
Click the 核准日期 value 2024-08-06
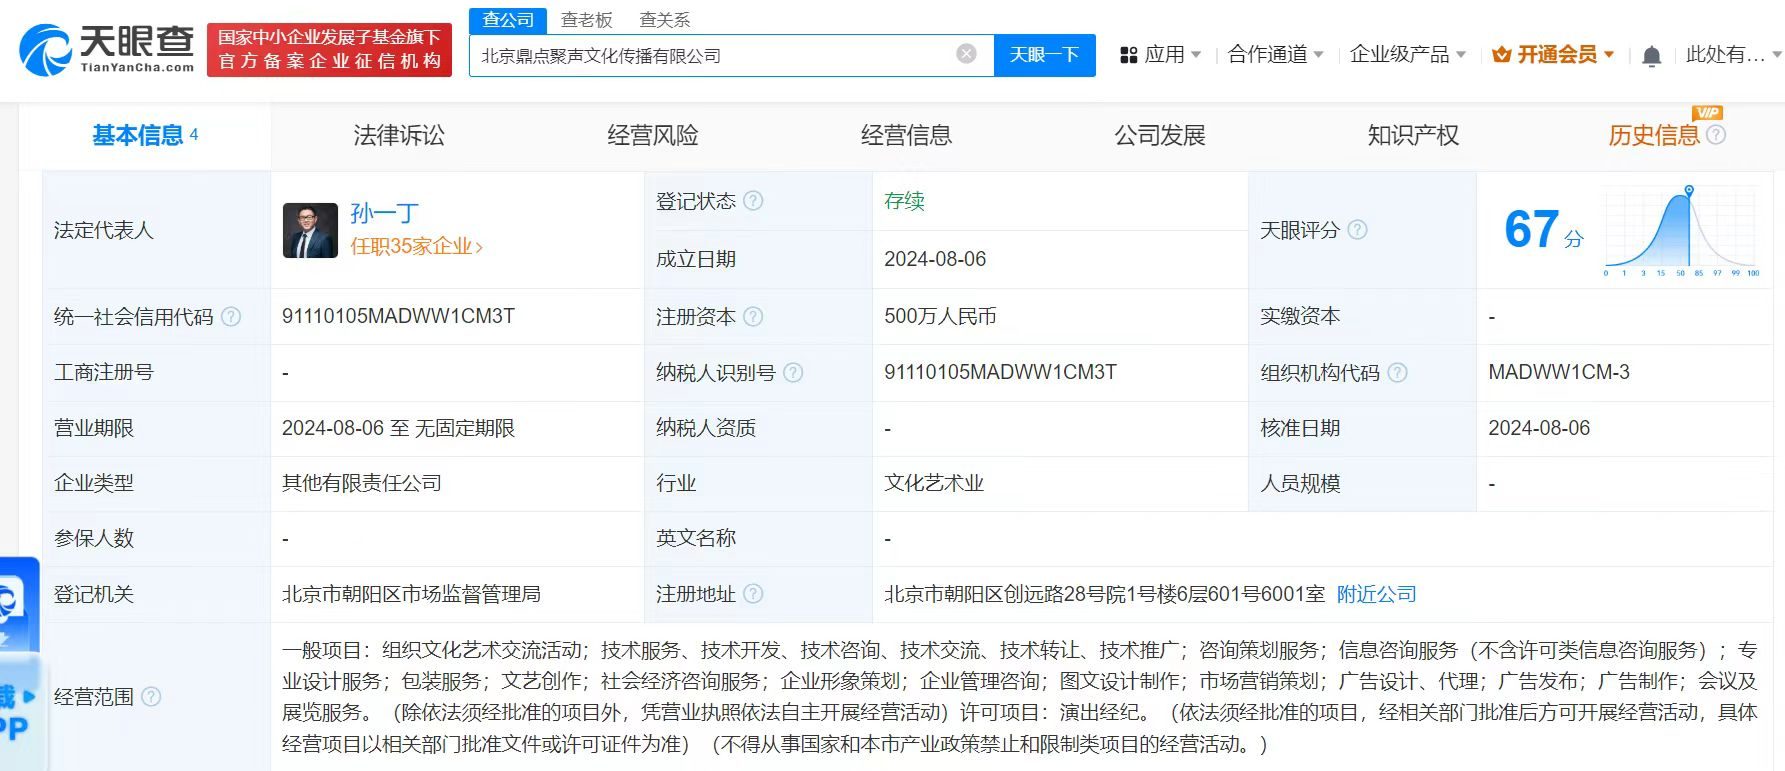point(1539,428)
